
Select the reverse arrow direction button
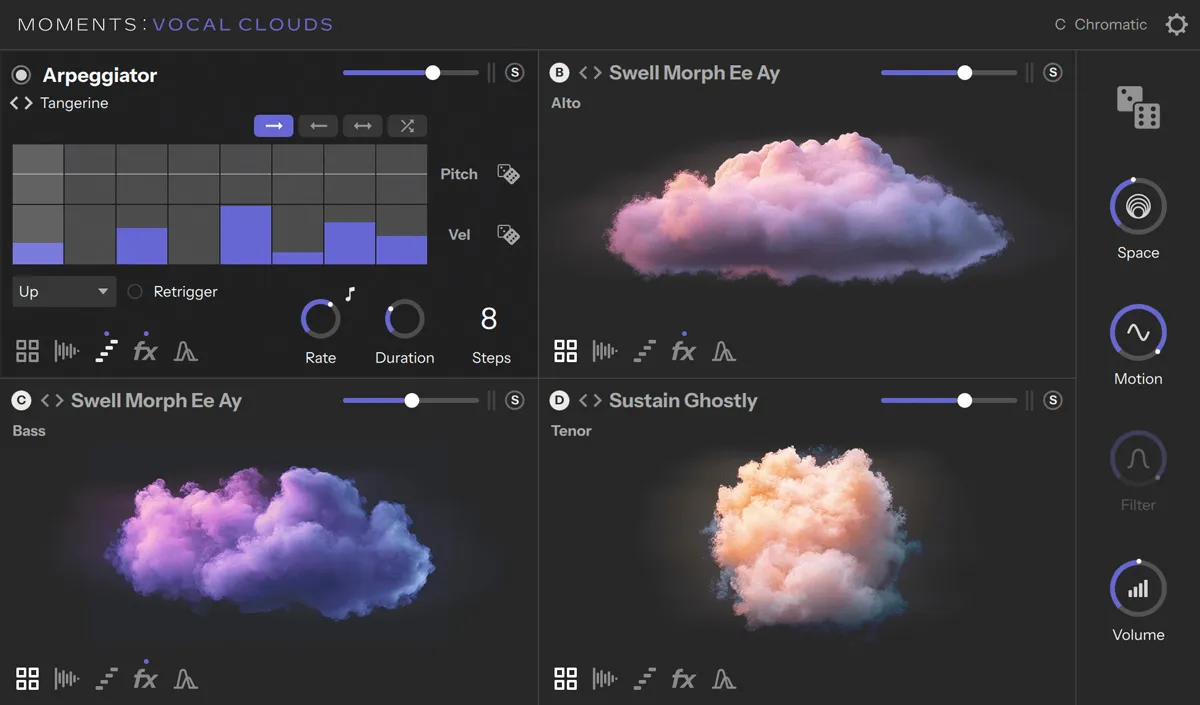[318, 126]
